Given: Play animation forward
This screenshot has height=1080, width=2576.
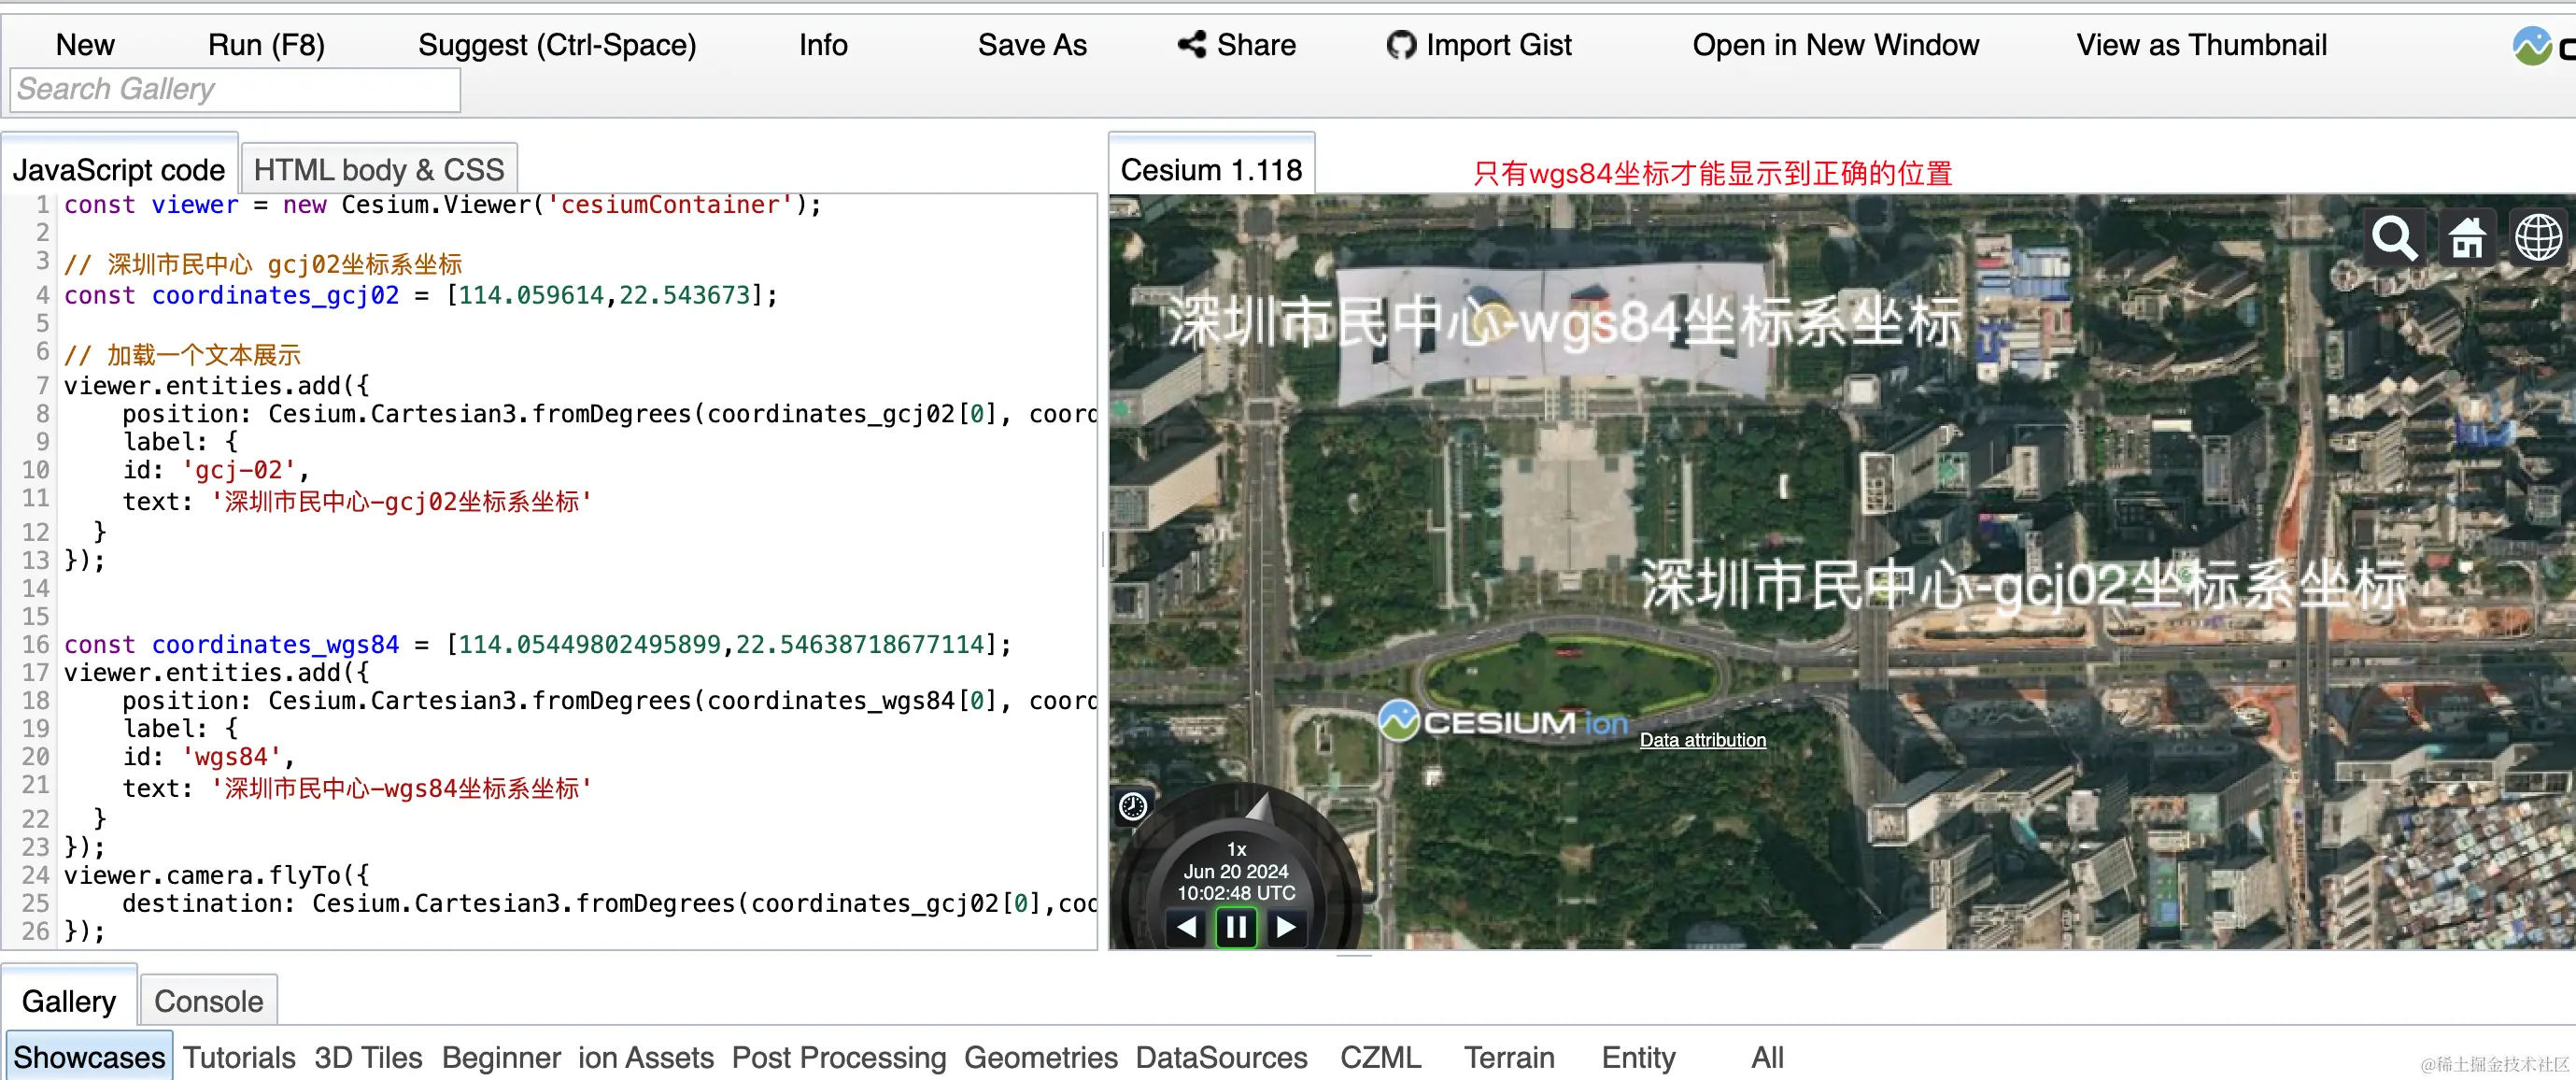Looking at the screenshot, I should coord(1286,927).
